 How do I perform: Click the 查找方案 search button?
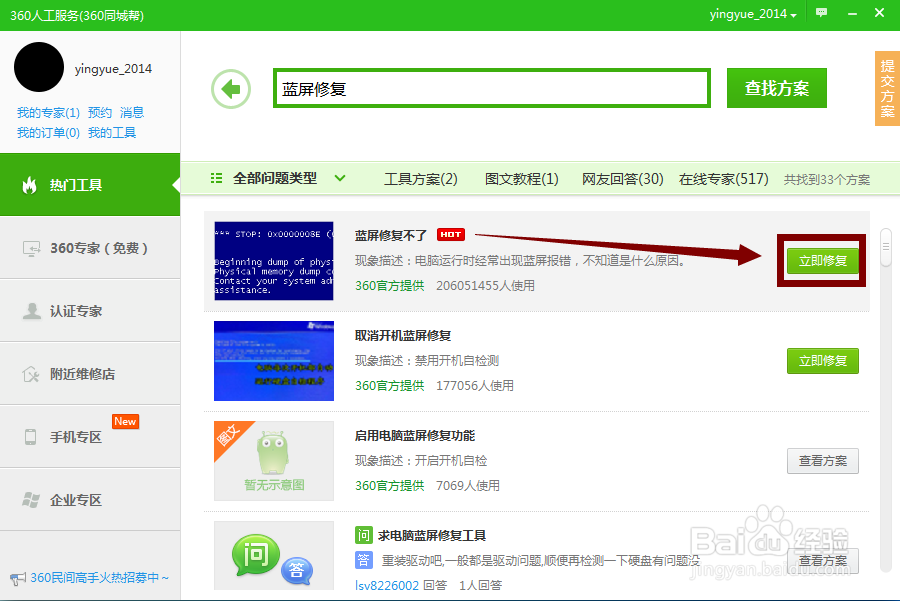(x=777, y=88)
